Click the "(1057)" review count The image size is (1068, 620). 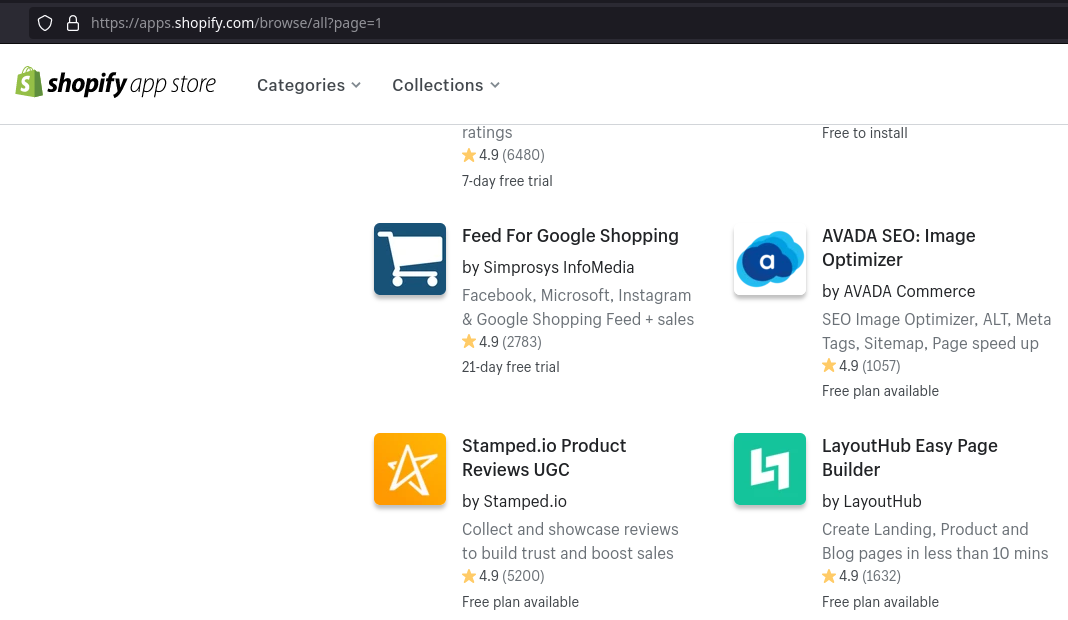tap(881, 367)
